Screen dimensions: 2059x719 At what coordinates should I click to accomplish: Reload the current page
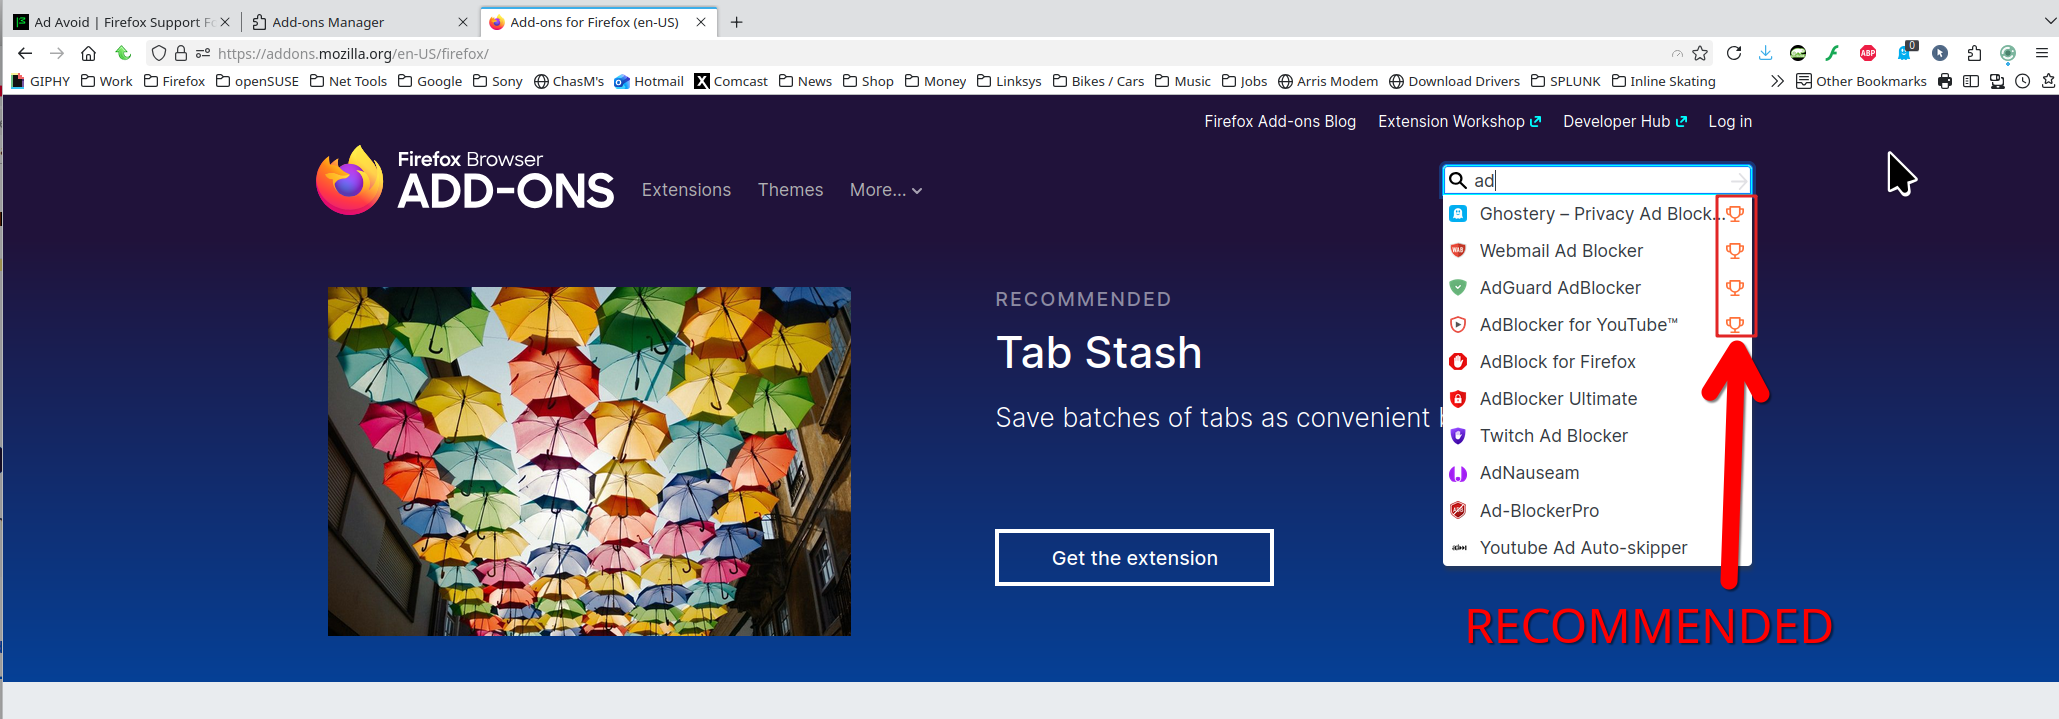(1734, 53)
